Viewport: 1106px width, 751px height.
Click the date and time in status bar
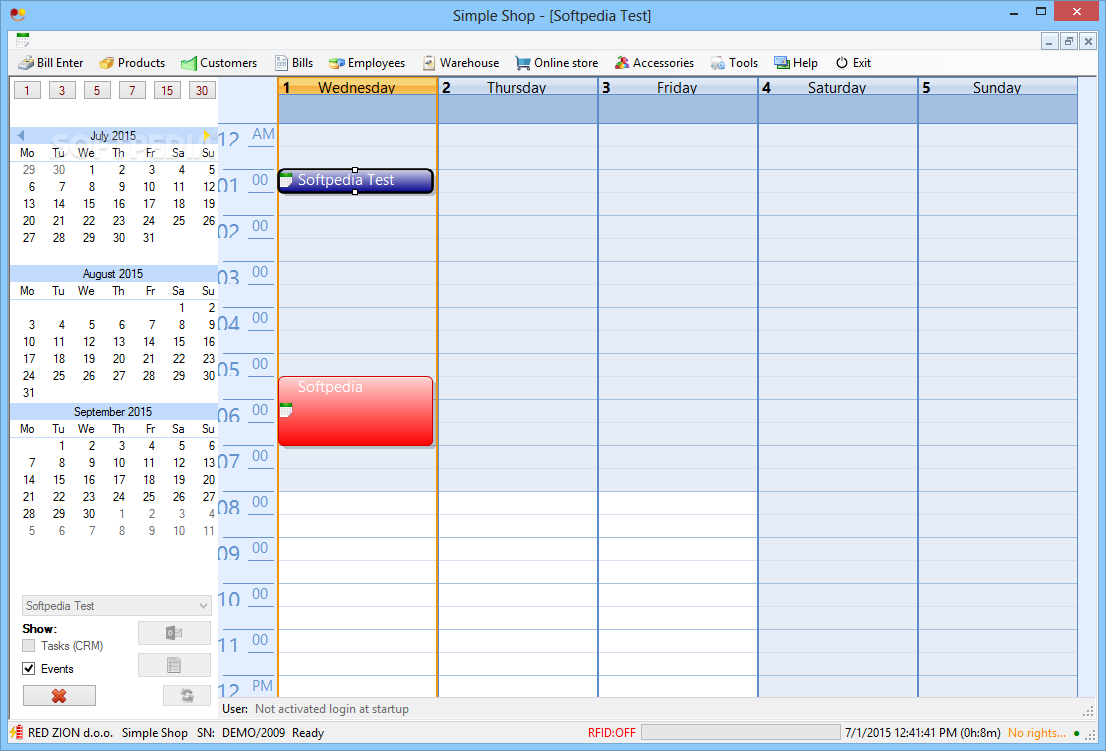click(x=923, y=733)
